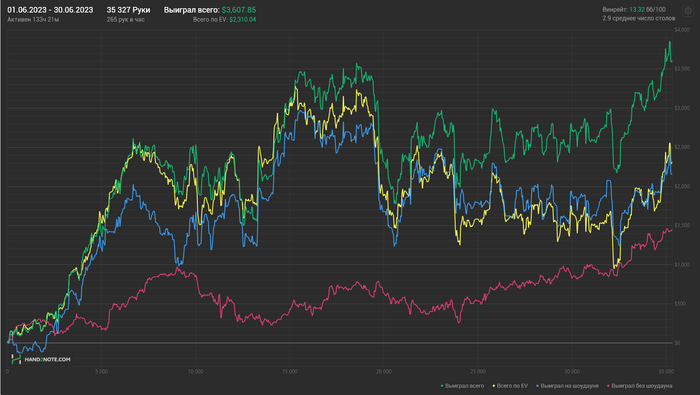
Task: Click the $1,500 y-axis label
Action: (x=682, y=225)
